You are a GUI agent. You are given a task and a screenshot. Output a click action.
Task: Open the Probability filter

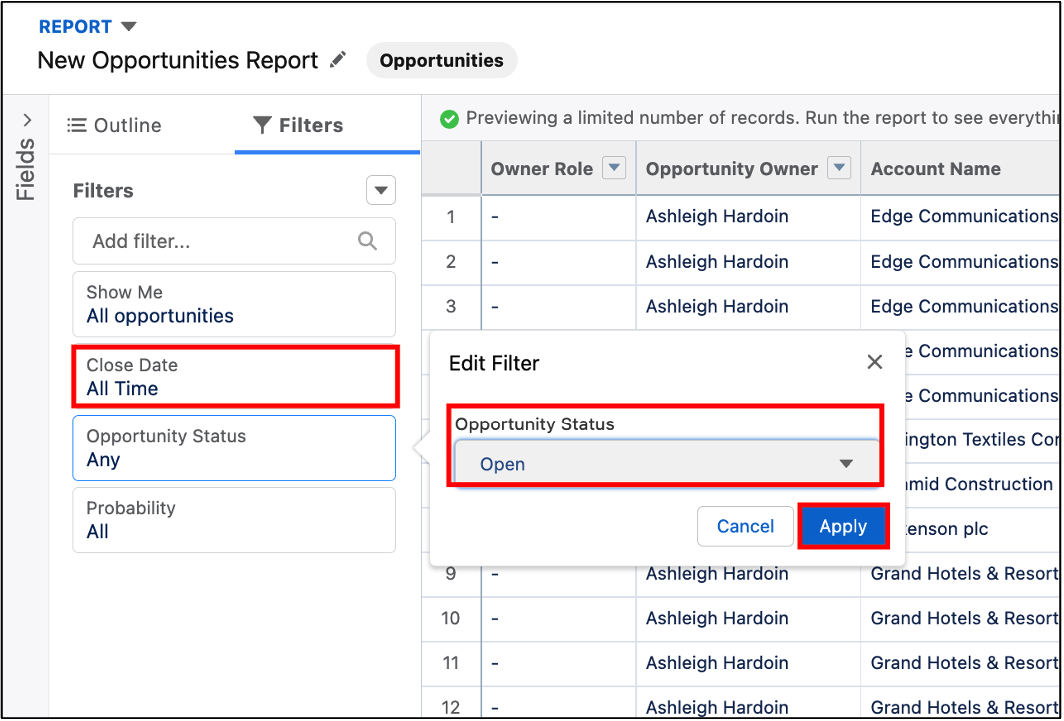[234, 520]
